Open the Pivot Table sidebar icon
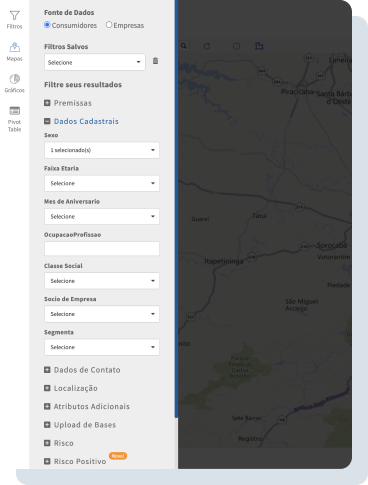This screenshot has width=368, height=485. [14, 119]
